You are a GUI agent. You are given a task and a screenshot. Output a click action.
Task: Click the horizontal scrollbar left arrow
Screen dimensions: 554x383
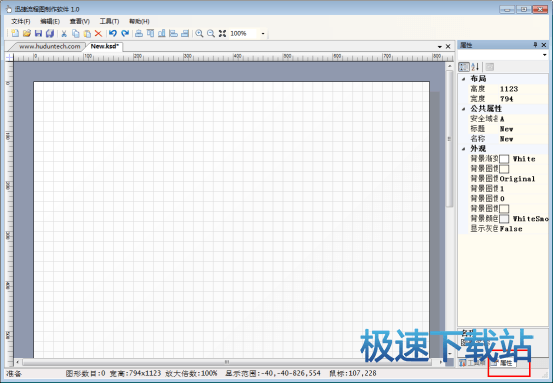tap(18, 362)
